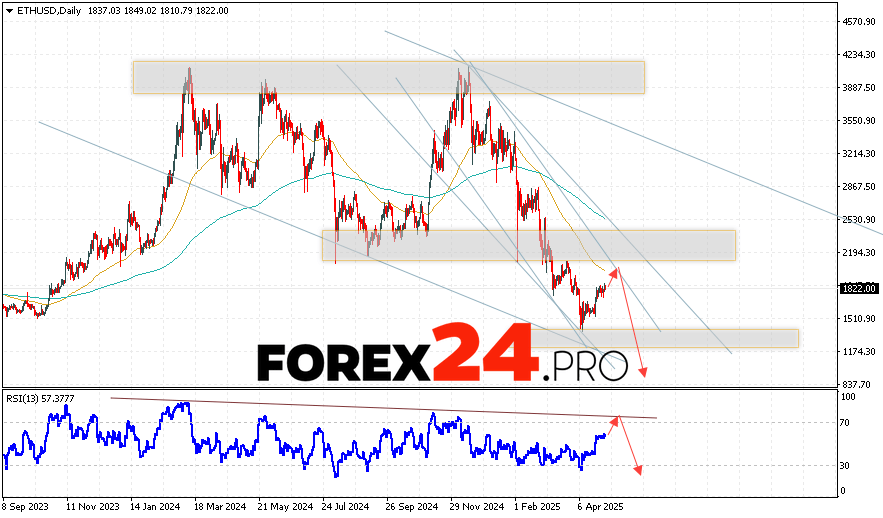Click the red downward arrowhead on price chart
The width and height of the screenshot is (883, 518).
[643, 373]
